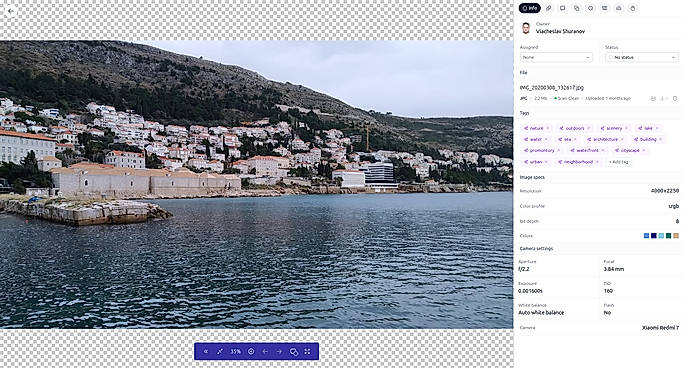The image size is (684, 368).
Task: Remove the promontory tag
Action: (559, 150)
